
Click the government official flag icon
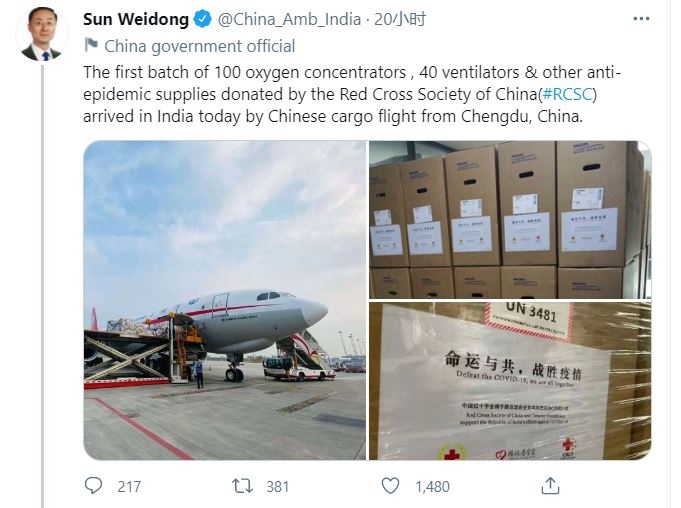click(91, 45)
